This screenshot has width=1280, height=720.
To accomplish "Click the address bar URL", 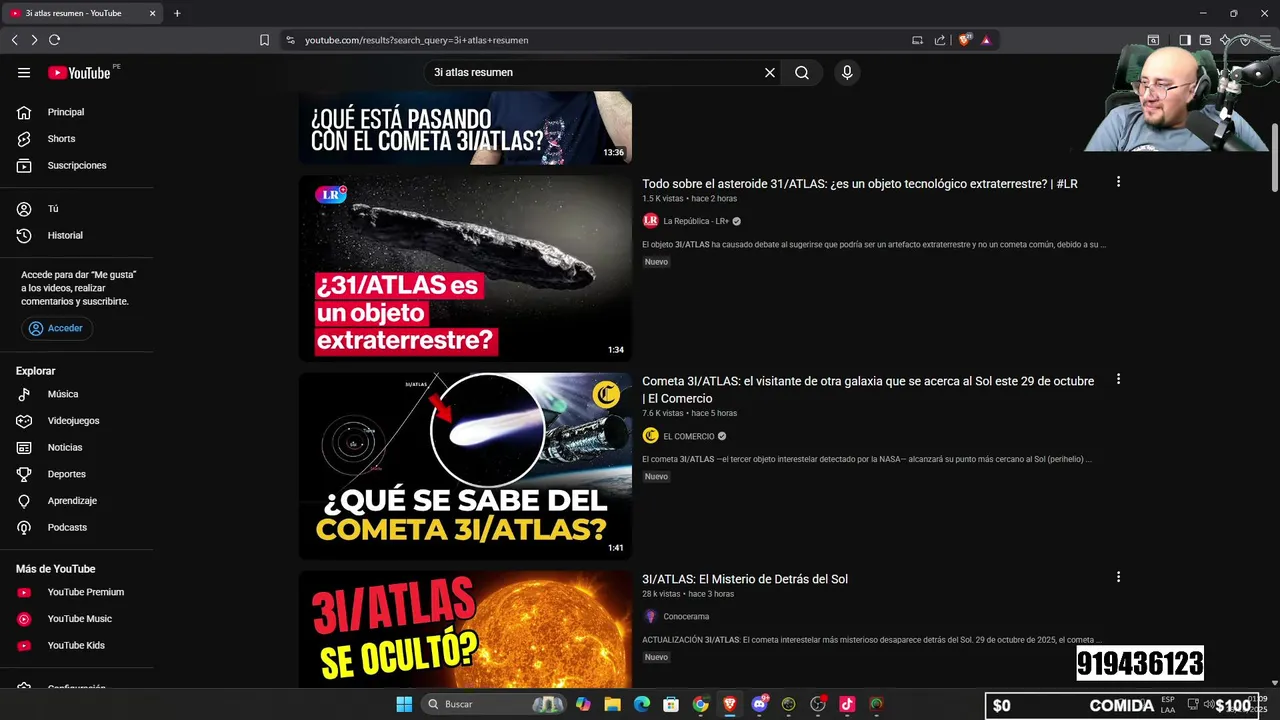I will [416, 40].
